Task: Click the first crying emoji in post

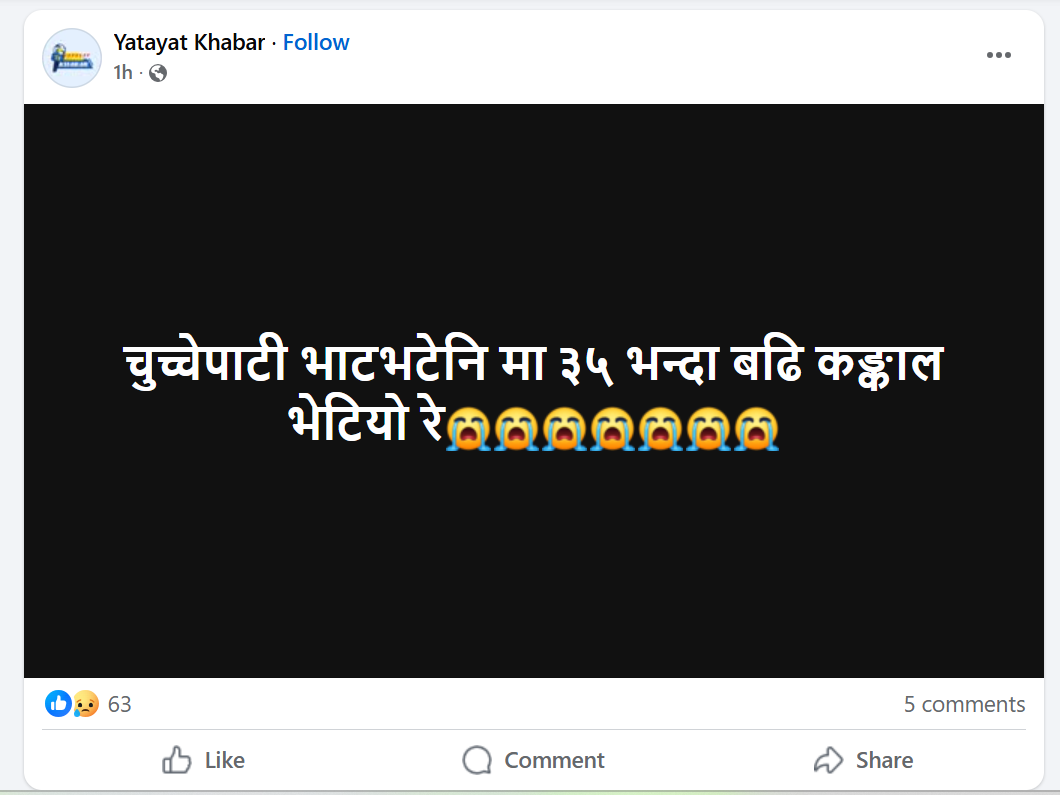Action: (x=466, y=428)
